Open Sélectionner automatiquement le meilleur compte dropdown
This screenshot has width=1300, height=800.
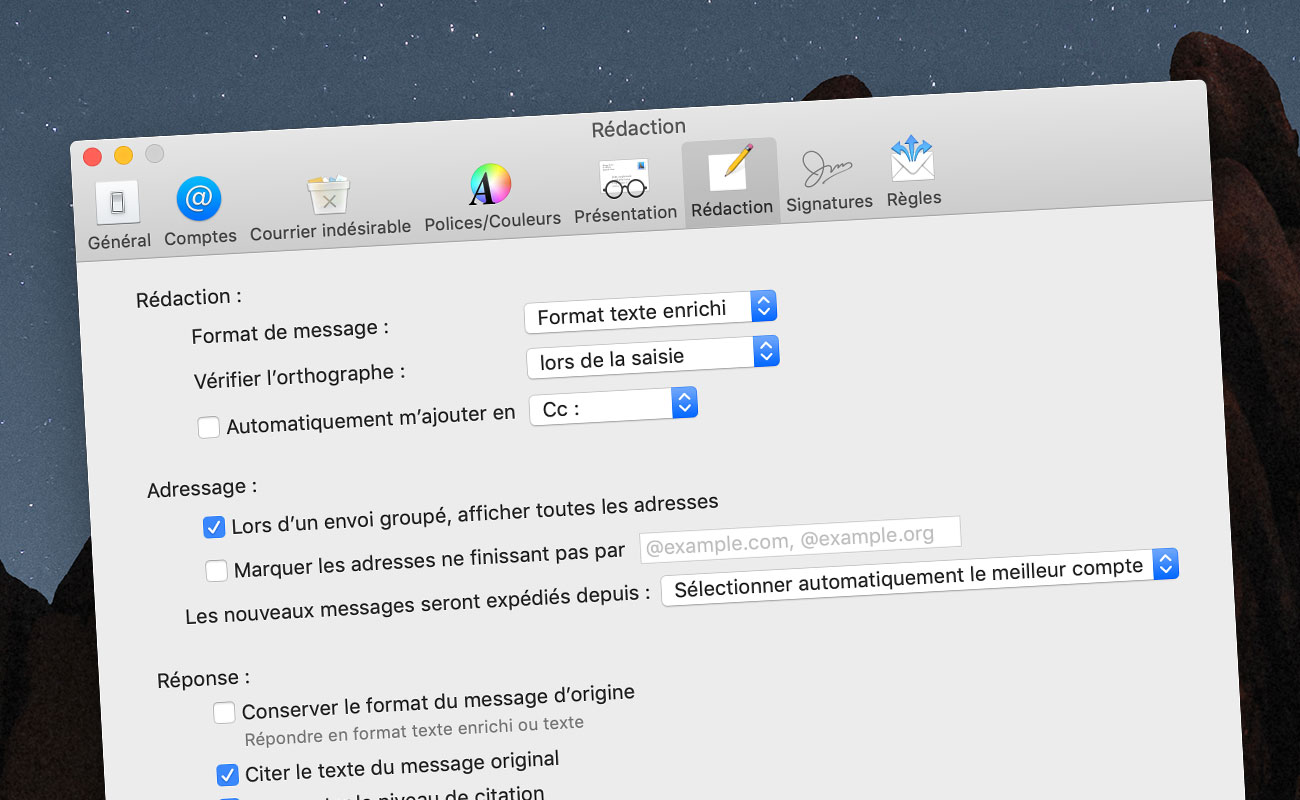(x=919, y=577)
